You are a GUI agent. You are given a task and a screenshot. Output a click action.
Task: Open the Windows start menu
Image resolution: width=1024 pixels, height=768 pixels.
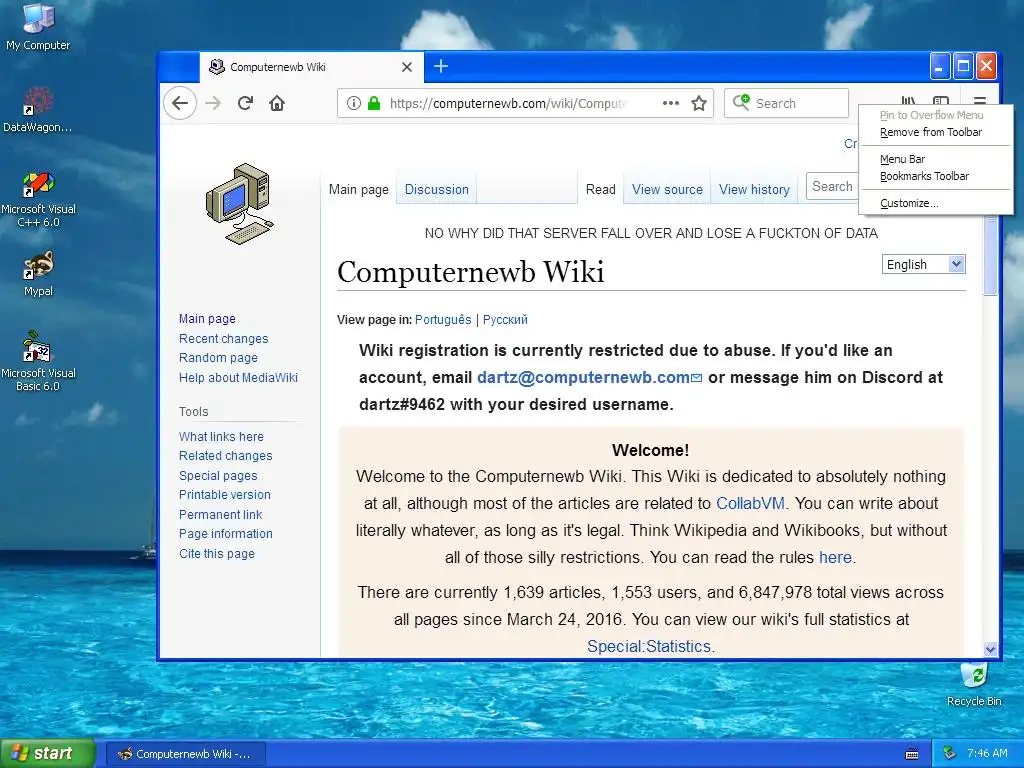pos(48,753)
